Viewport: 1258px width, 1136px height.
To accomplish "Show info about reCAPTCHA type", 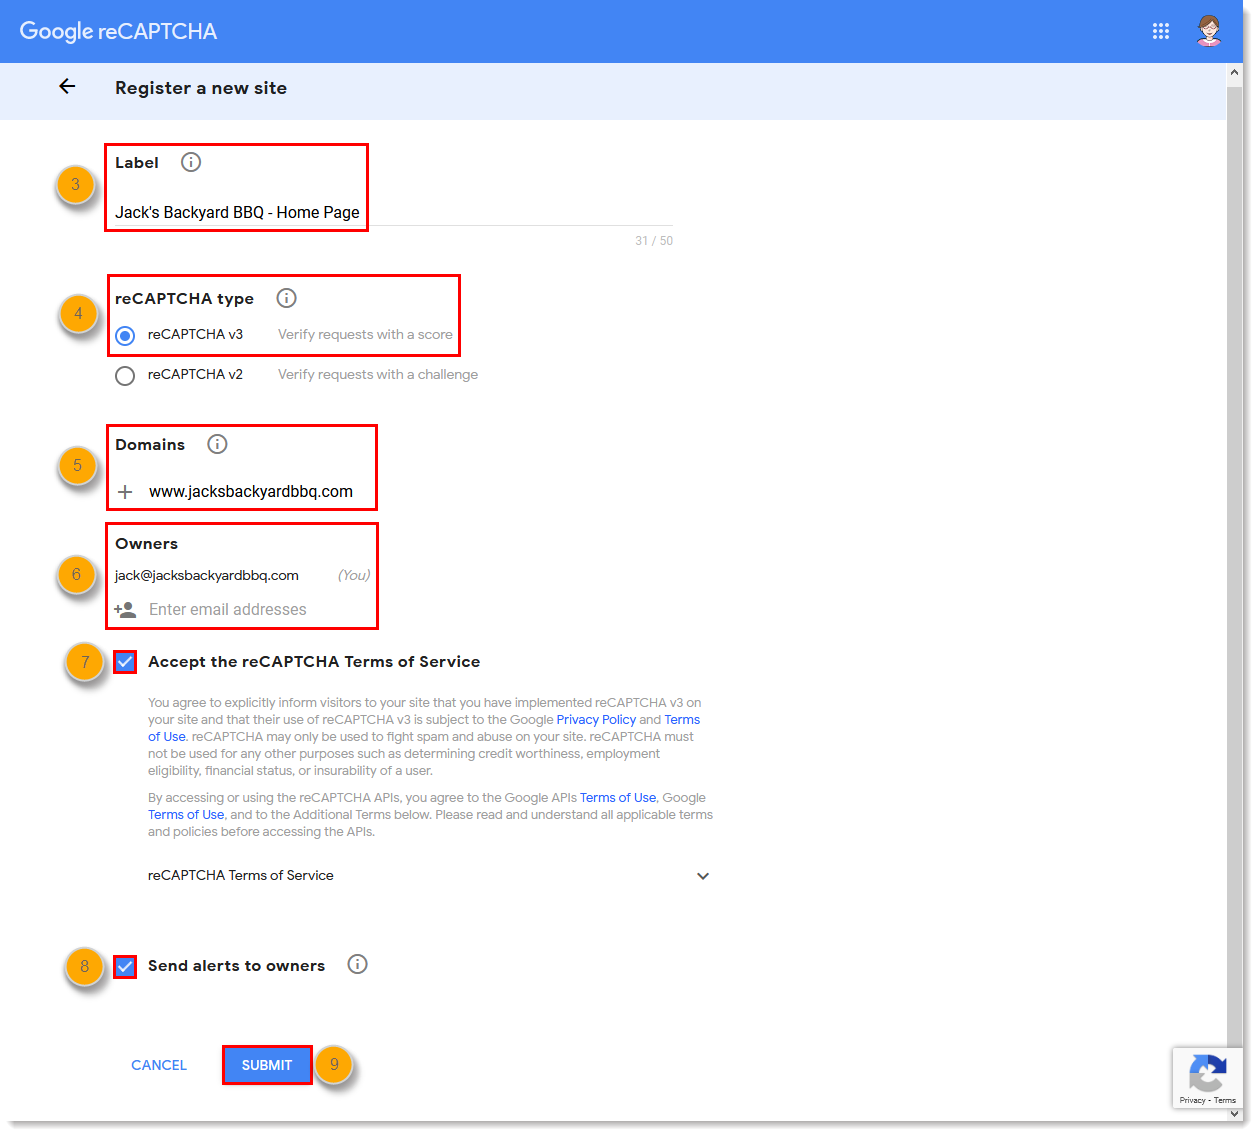I will coord(286,298).
